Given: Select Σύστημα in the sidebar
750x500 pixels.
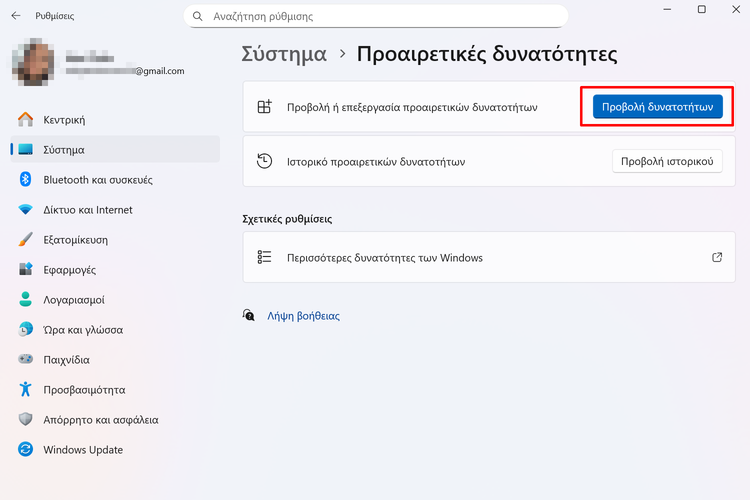Looking at the screenshot, I should pos(64,150).
